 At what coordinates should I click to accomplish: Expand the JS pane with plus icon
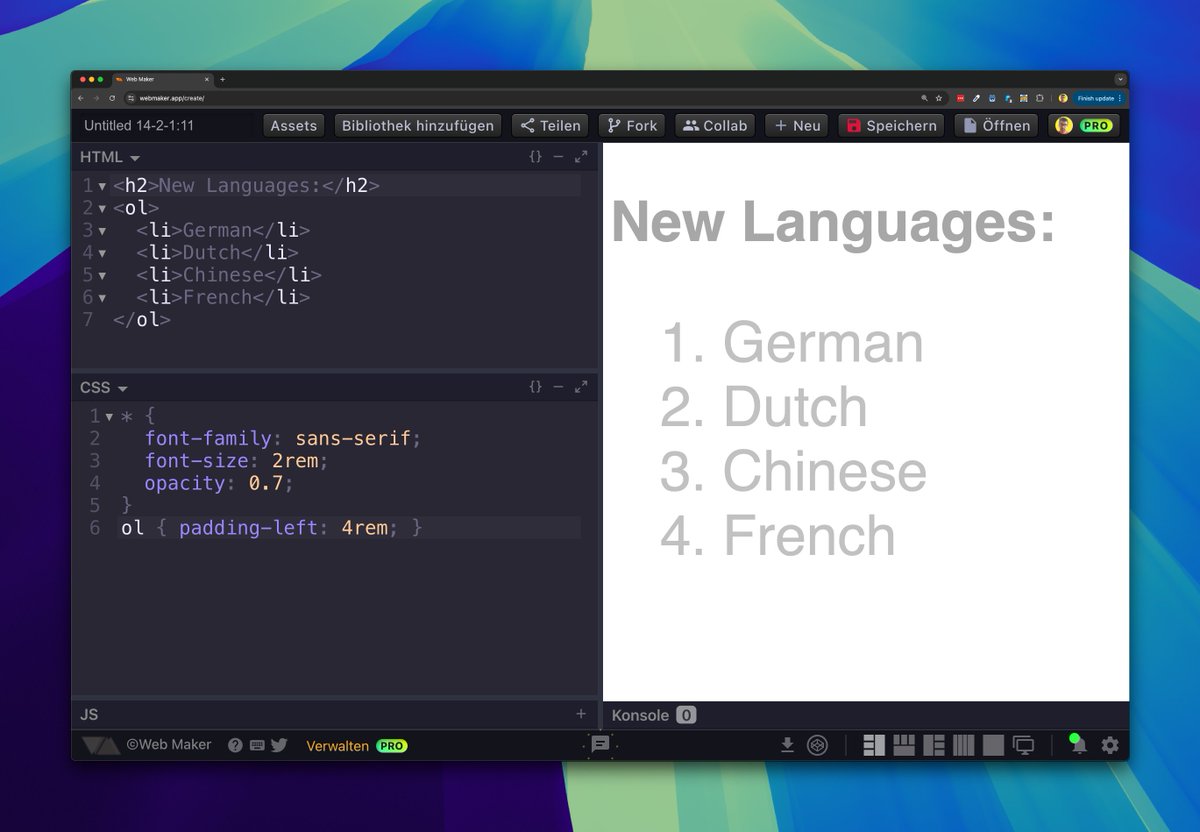tap(581, 714)
